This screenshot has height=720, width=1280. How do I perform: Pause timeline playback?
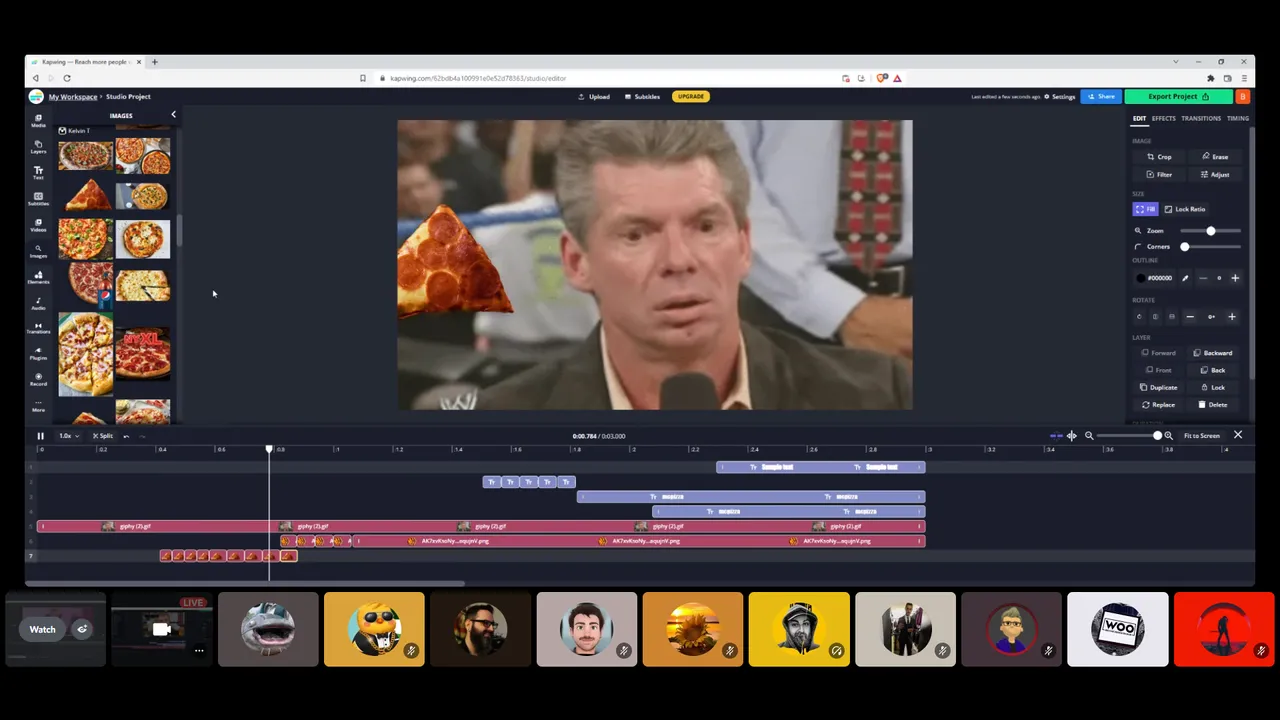pyautogui.click(x=40, y=436)
